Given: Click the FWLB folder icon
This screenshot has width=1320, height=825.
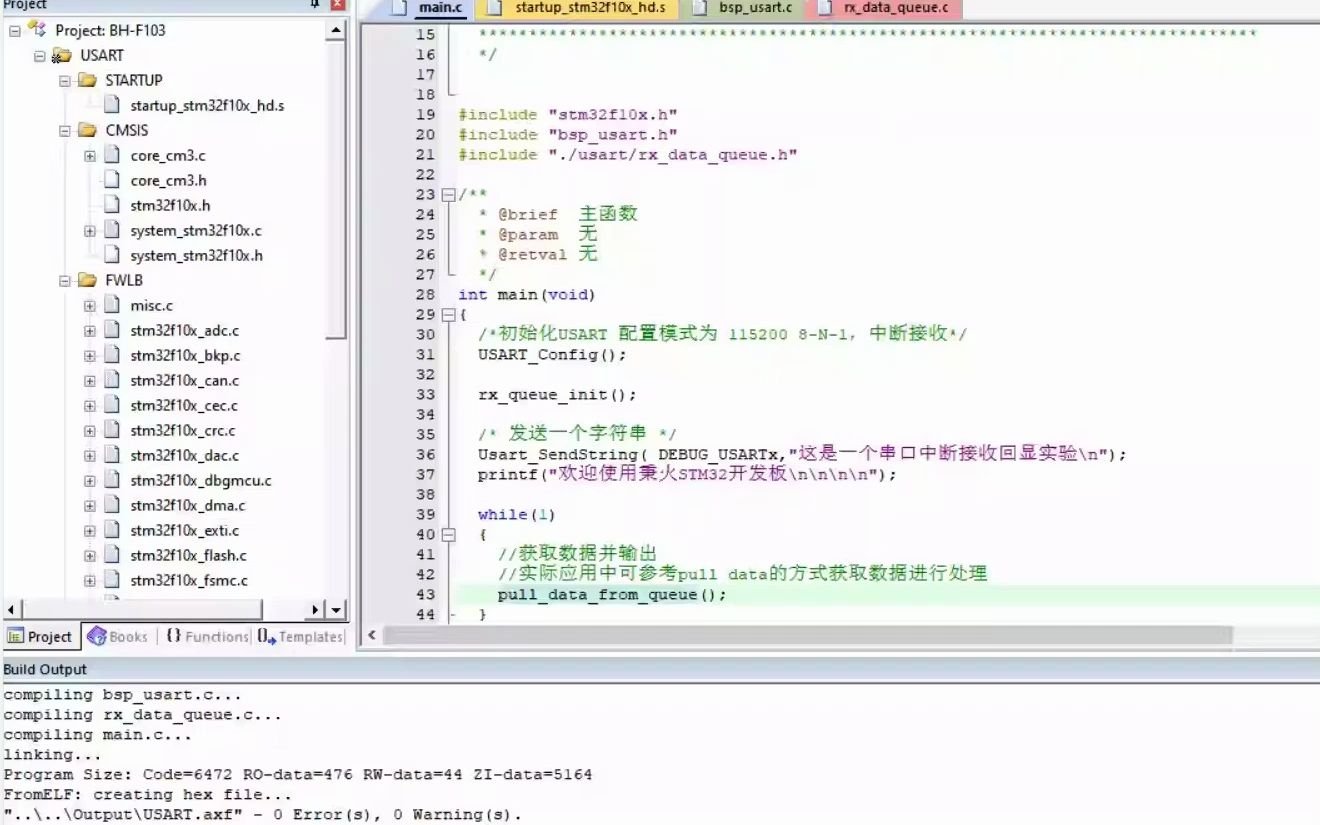Looking at the screenshot, I should tap(88, 280).
